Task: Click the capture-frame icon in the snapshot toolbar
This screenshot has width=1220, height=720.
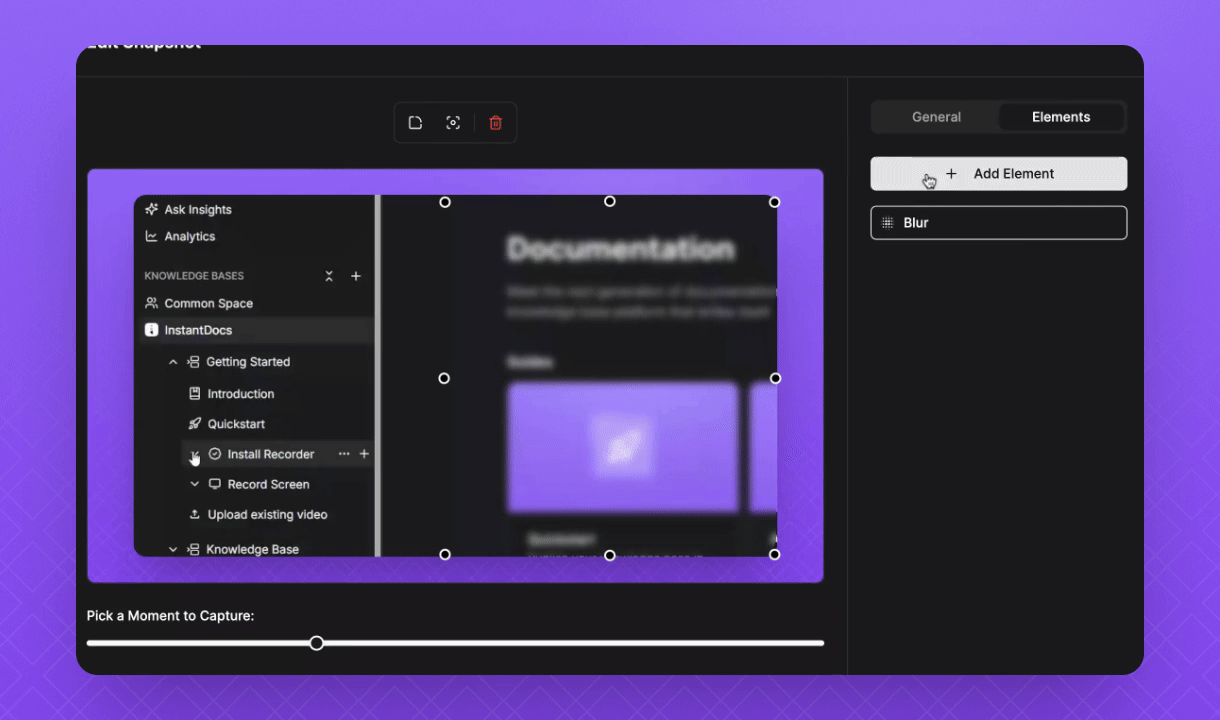Action: [x=453, y=123]
